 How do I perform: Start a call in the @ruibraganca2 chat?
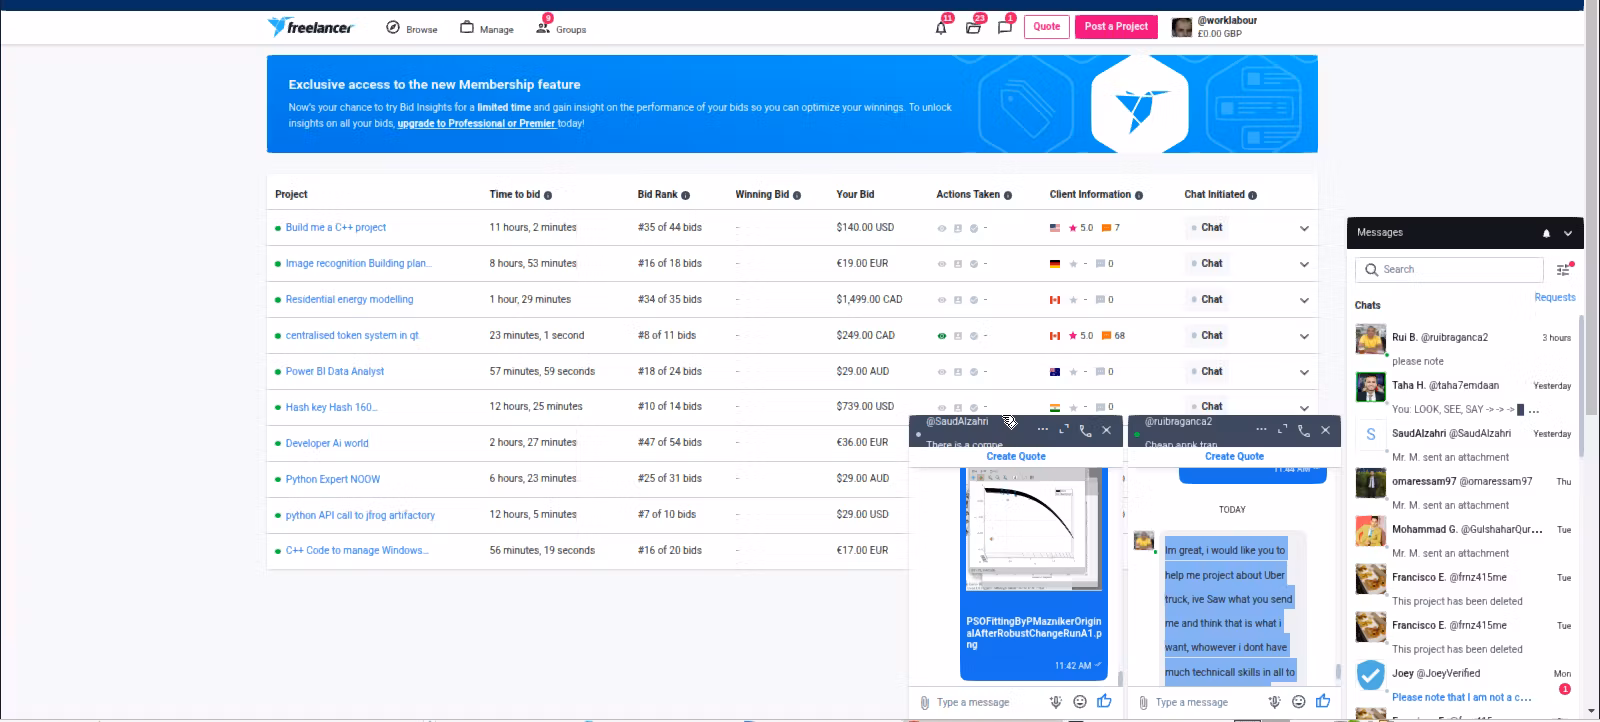tap(1304, 430)
